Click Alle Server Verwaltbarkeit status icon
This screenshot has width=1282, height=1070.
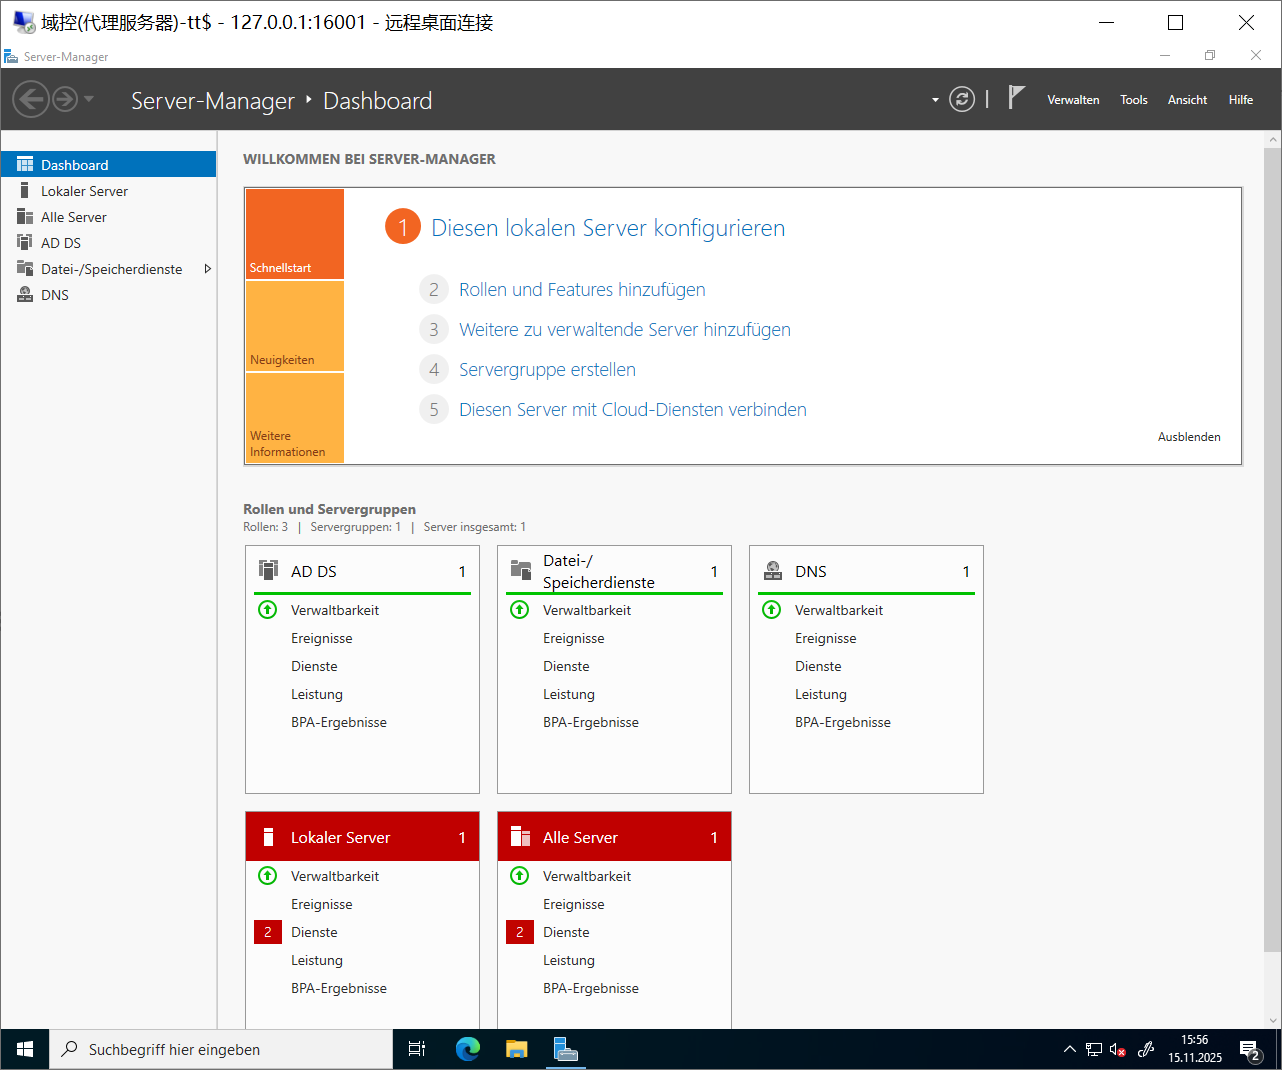pos(520,876)
